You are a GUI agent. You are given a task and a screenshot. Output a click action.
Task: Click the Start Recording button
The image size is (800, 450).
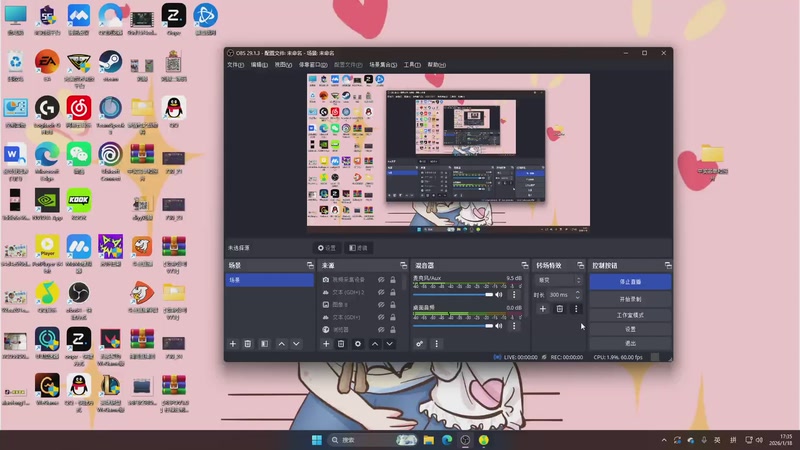[630, 299]
